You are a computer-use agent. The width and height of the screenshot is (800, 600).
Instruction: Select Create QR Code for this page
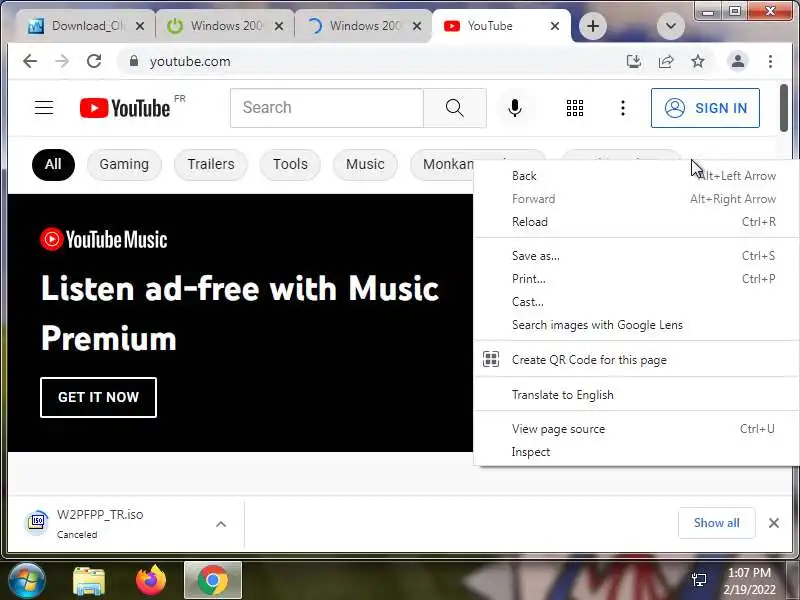(636, 360)
